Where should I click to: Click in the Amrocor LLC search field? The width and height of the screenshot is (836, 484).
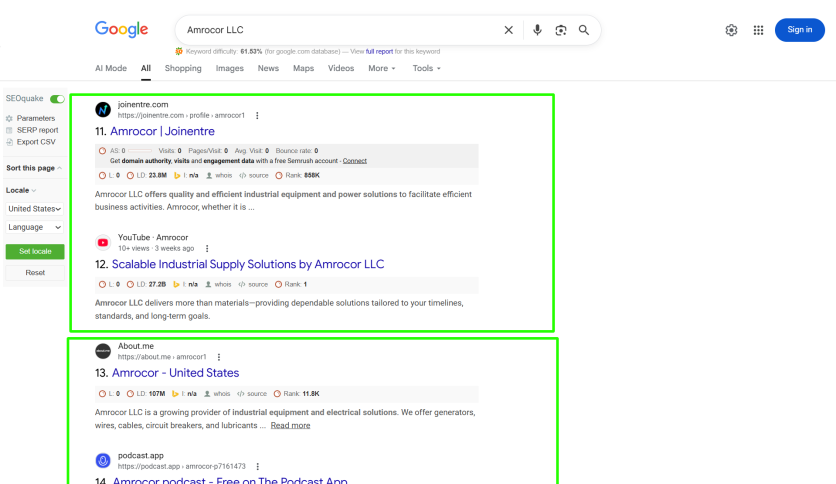pyautogui.click(x=341, y=30)
